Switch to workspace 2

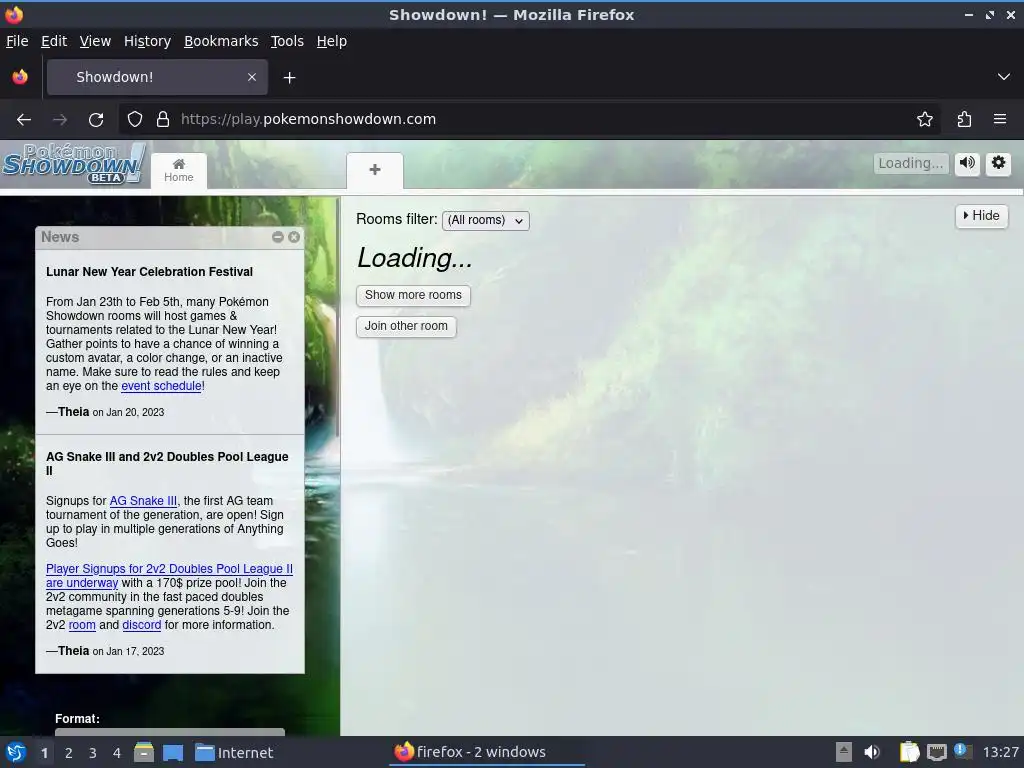[69, 753]
